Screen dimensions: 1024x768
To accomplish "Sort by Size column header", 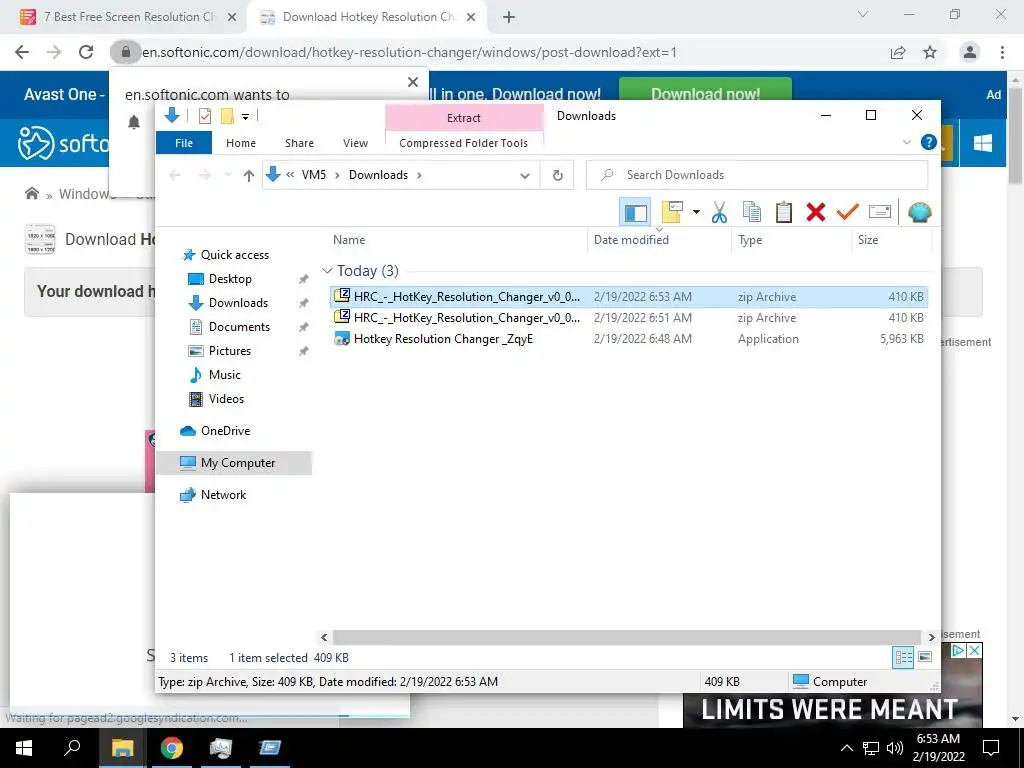I will (868, 240).
